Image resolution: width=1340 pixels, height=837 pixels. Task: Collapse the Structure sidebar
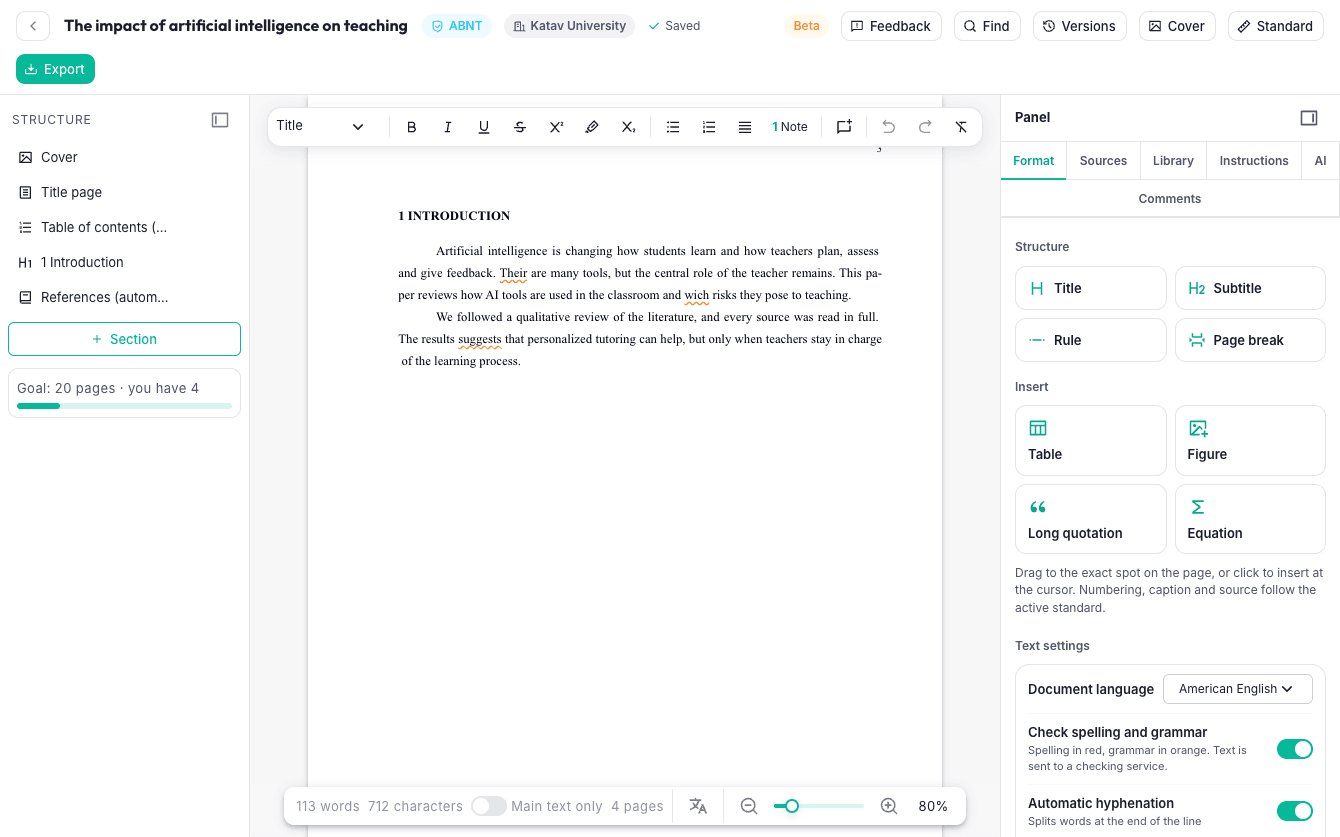[220, 120]
